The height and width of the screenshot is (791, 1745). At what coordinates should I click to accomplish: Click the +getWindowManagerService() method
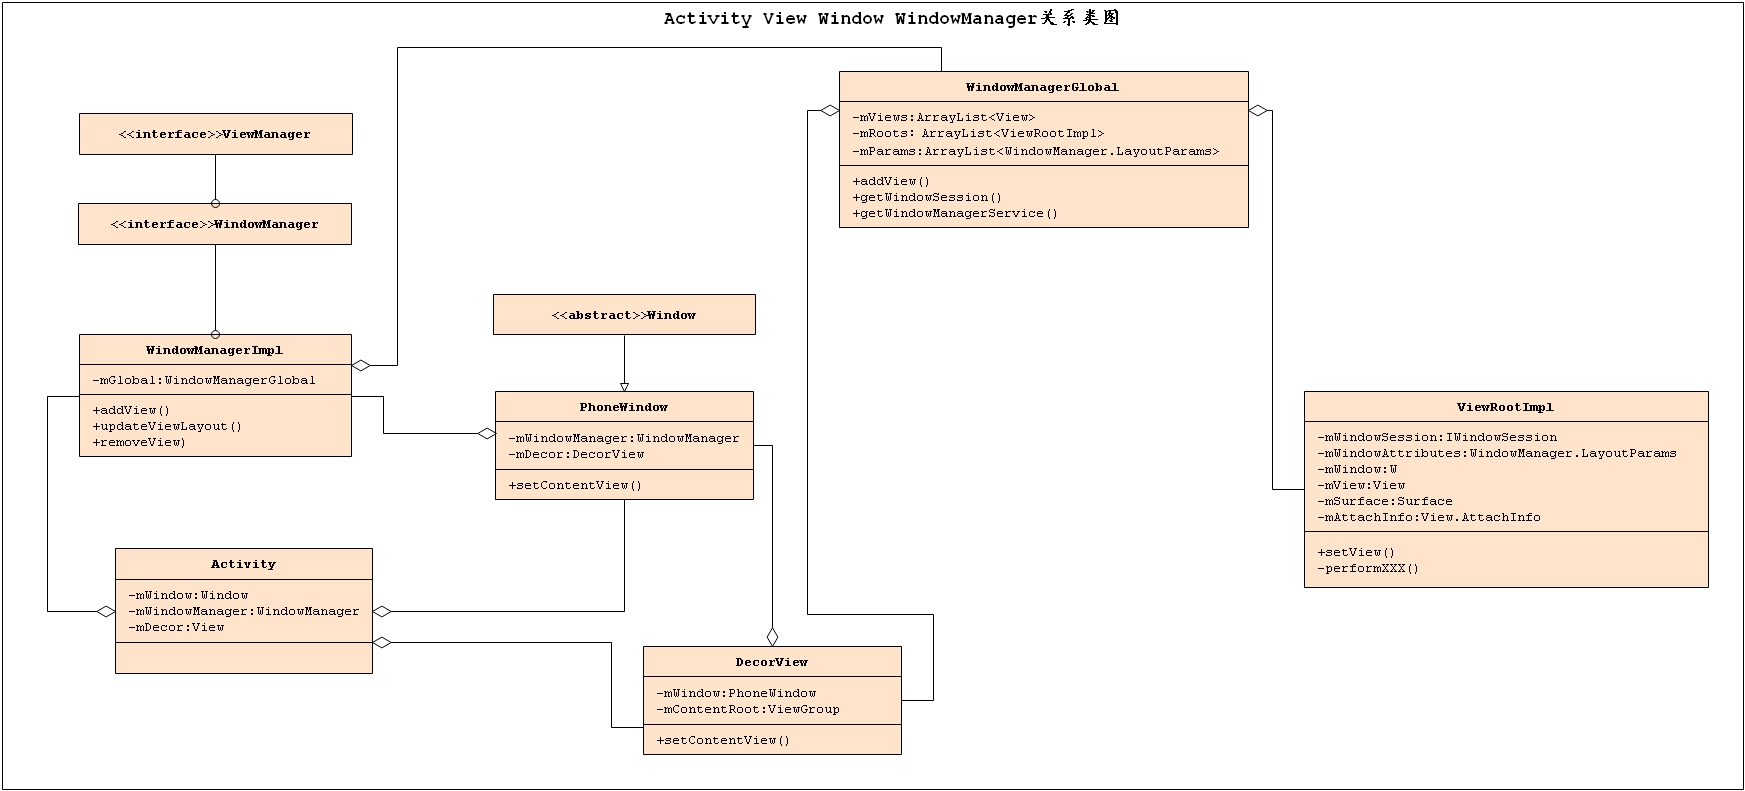coord(955,213)
